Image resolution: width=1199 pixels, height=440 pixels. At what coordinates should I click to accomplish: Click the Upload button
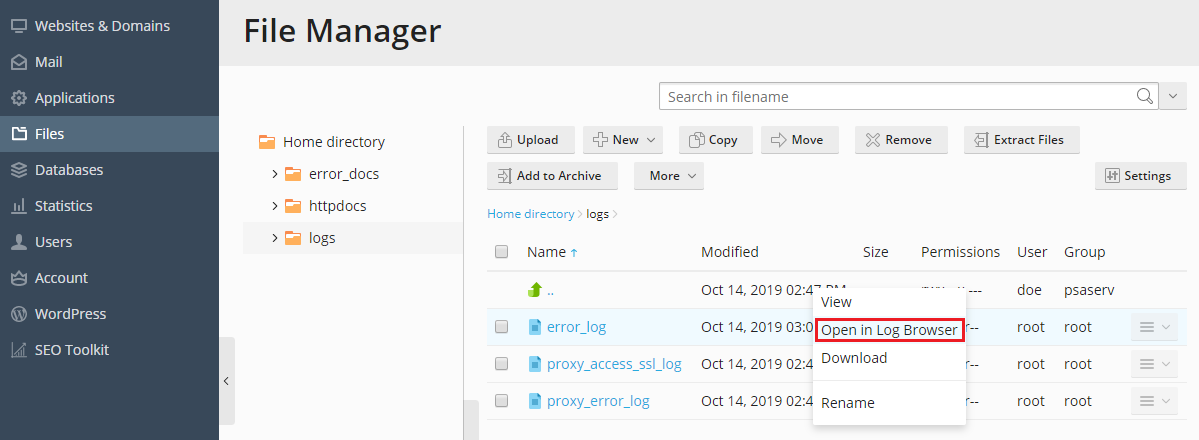(530, 140)
